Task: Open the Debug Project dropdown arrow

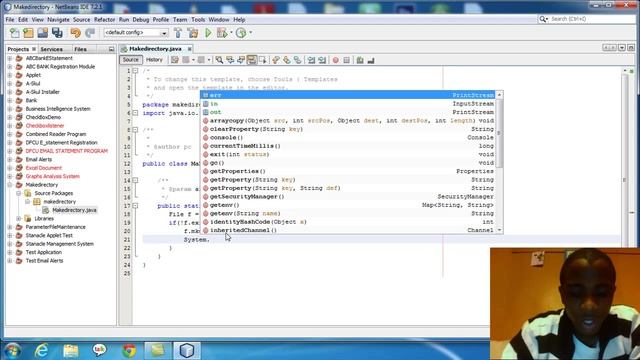Action: [x=231, y=33]
